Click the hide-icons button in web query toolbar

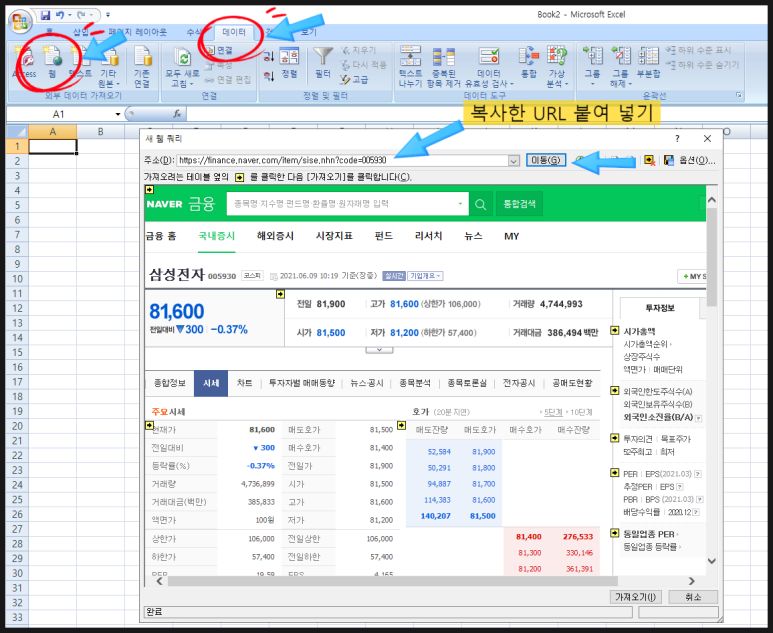650,160
